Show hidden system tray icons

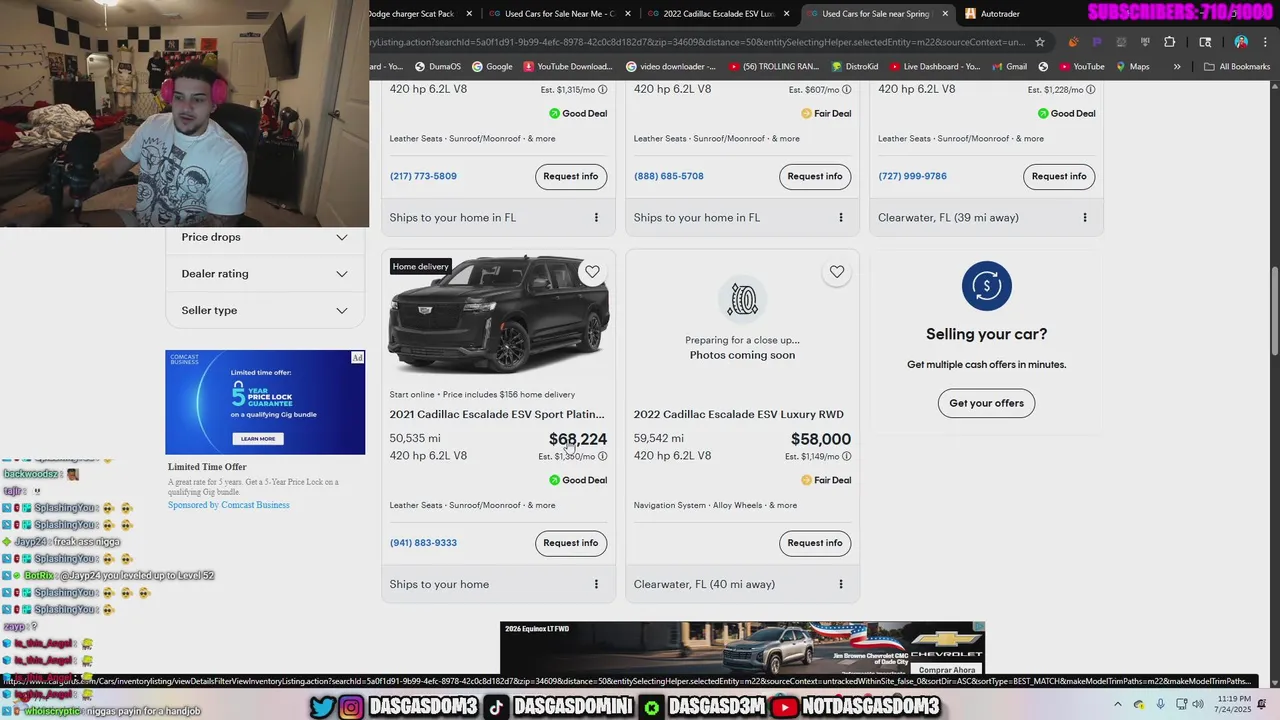pyautogui.click(x=1118, y=704)
